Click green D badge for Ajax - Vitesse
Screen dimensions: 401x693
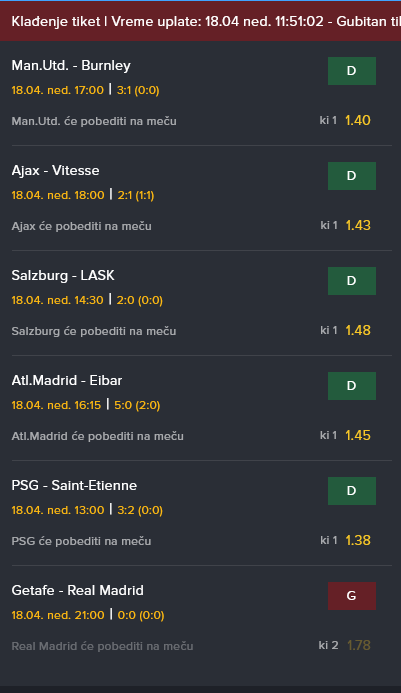(x=351, y=176)
